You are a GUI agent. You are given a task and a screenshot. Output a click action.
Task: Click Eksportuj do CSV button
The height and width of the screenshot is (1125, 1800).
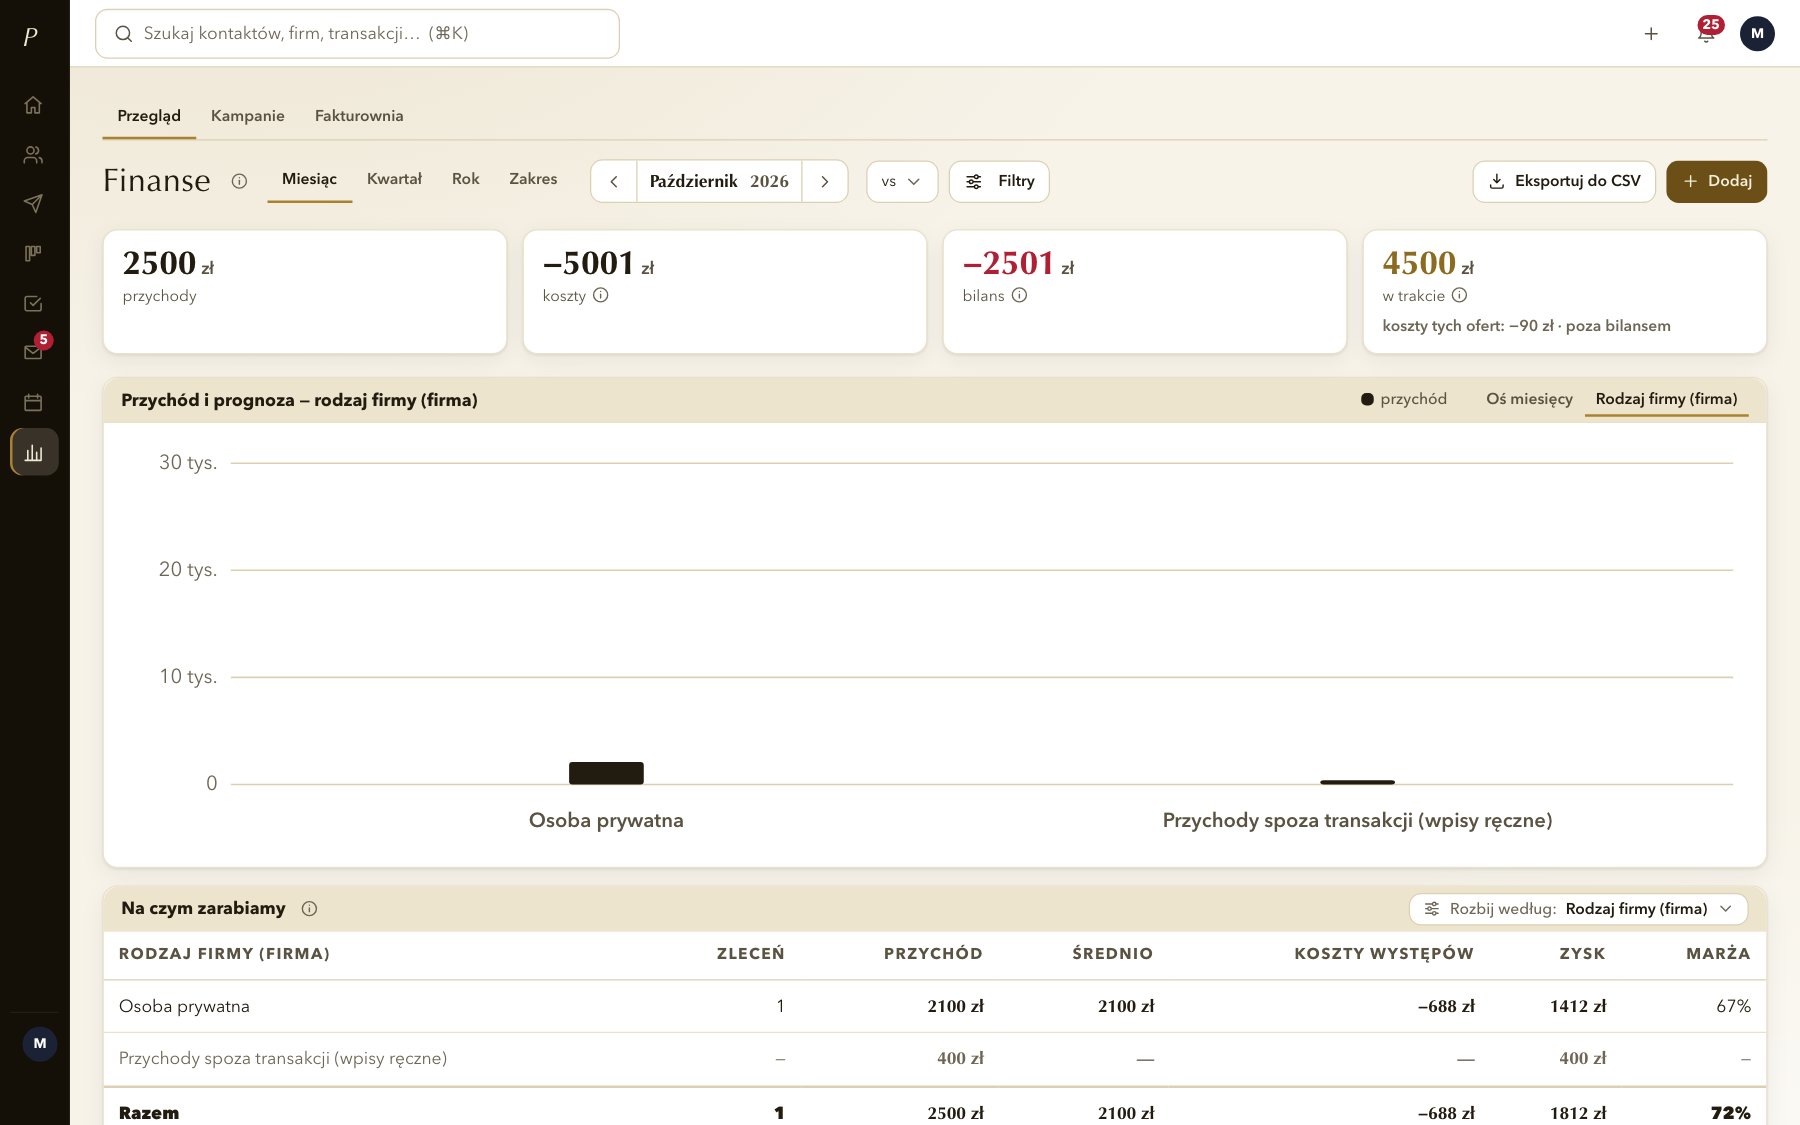(1564, 181)
